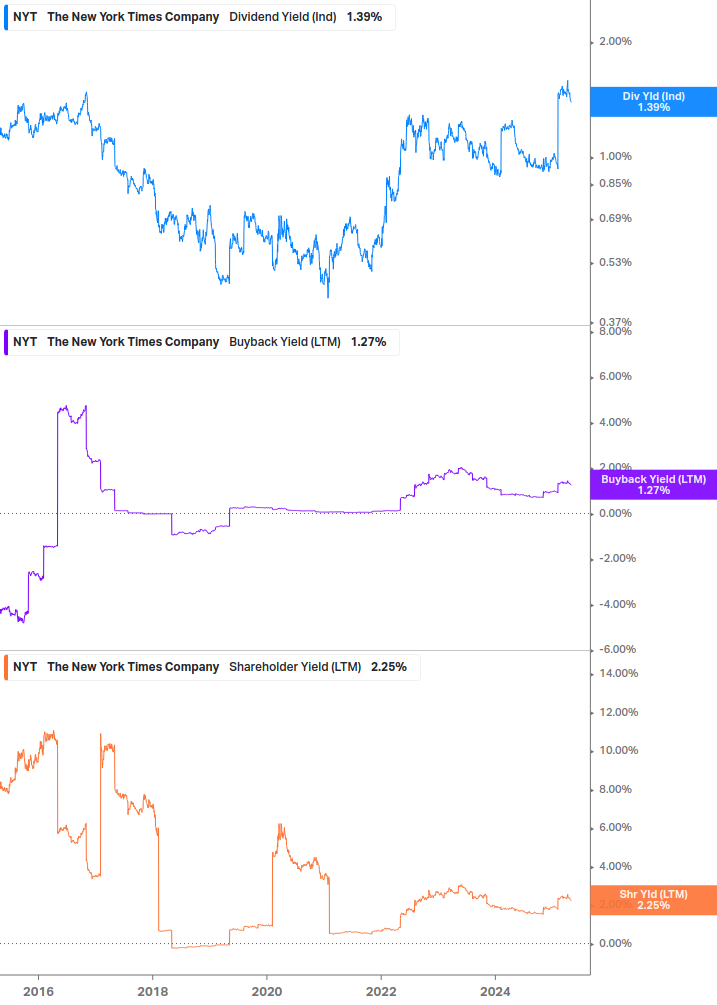Viewport: 717px width, 1005px height.
Task: Click the blue color bar in dividend legend
Action: click(6, 17)
